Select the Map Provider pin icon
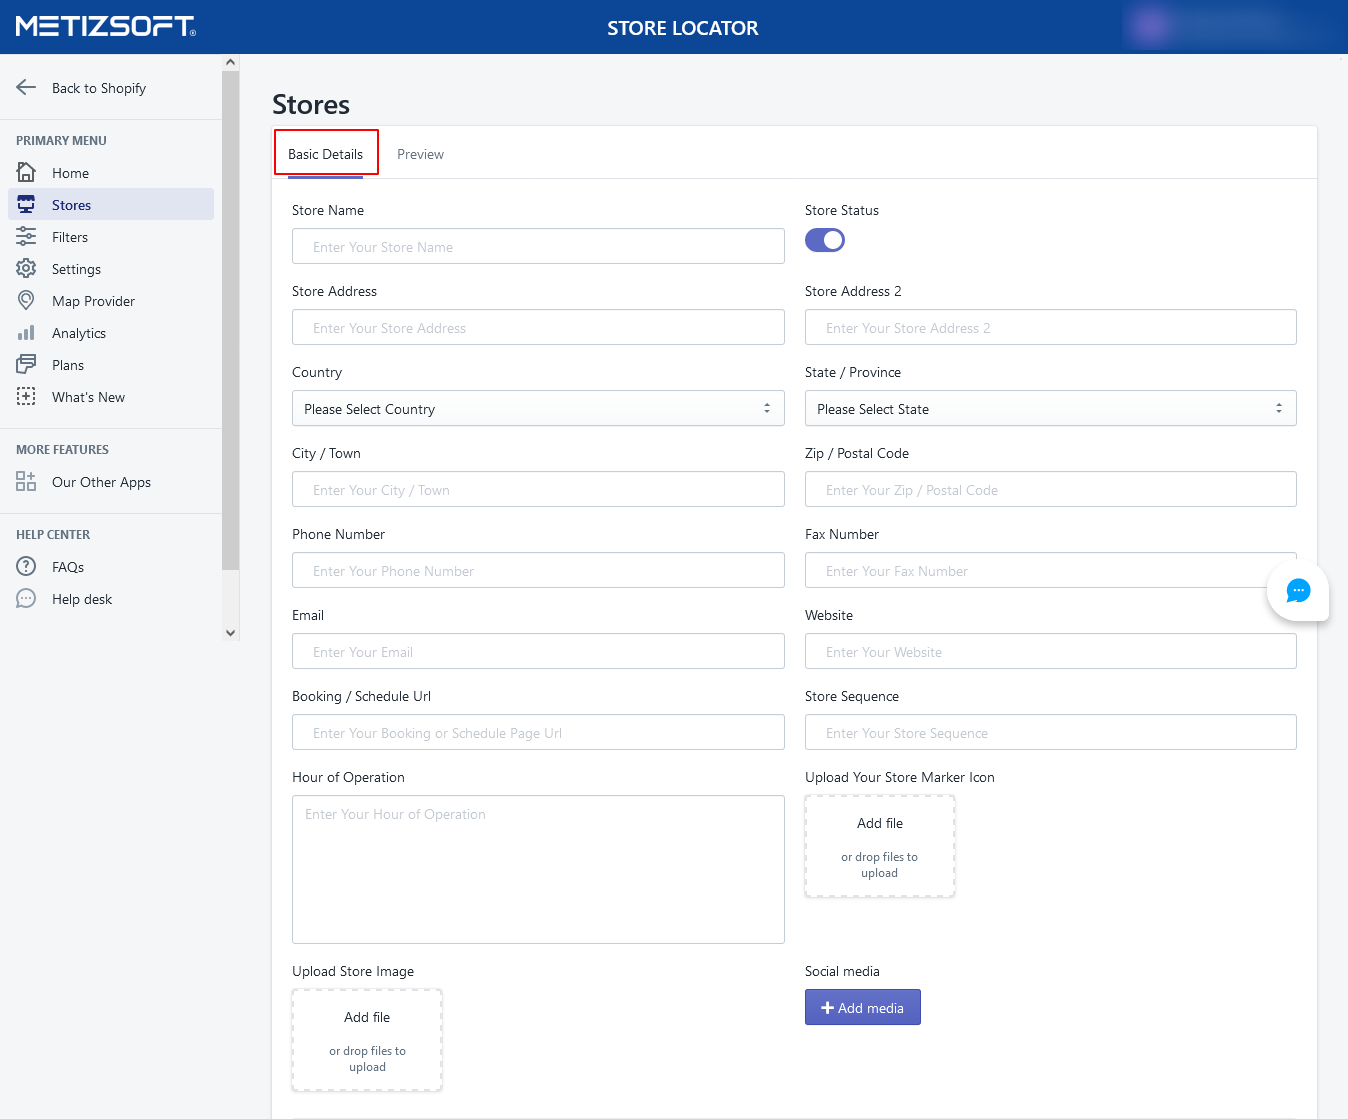This screenshot has width=1348, height=1119. 26,301
